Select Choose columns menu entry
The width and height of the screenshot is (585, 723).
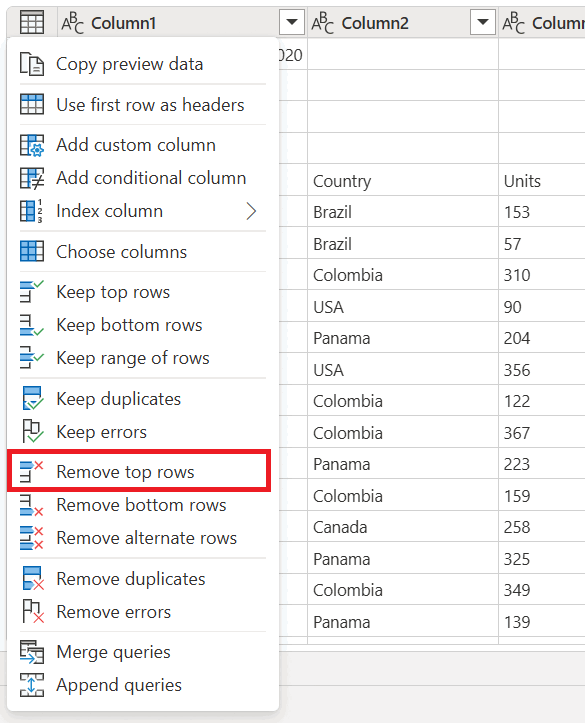(x=143, y=251)
